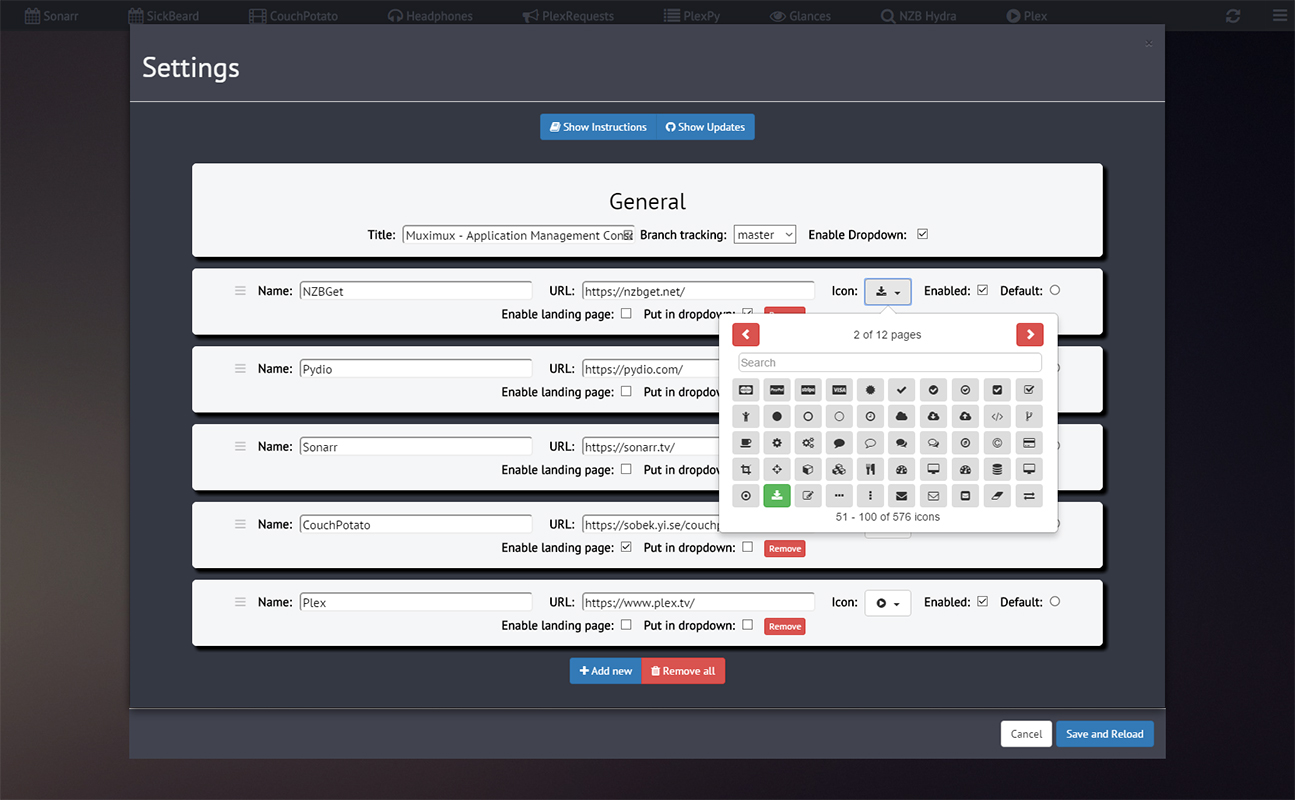Choose the plain checkmark icon

tap(902, 390)
